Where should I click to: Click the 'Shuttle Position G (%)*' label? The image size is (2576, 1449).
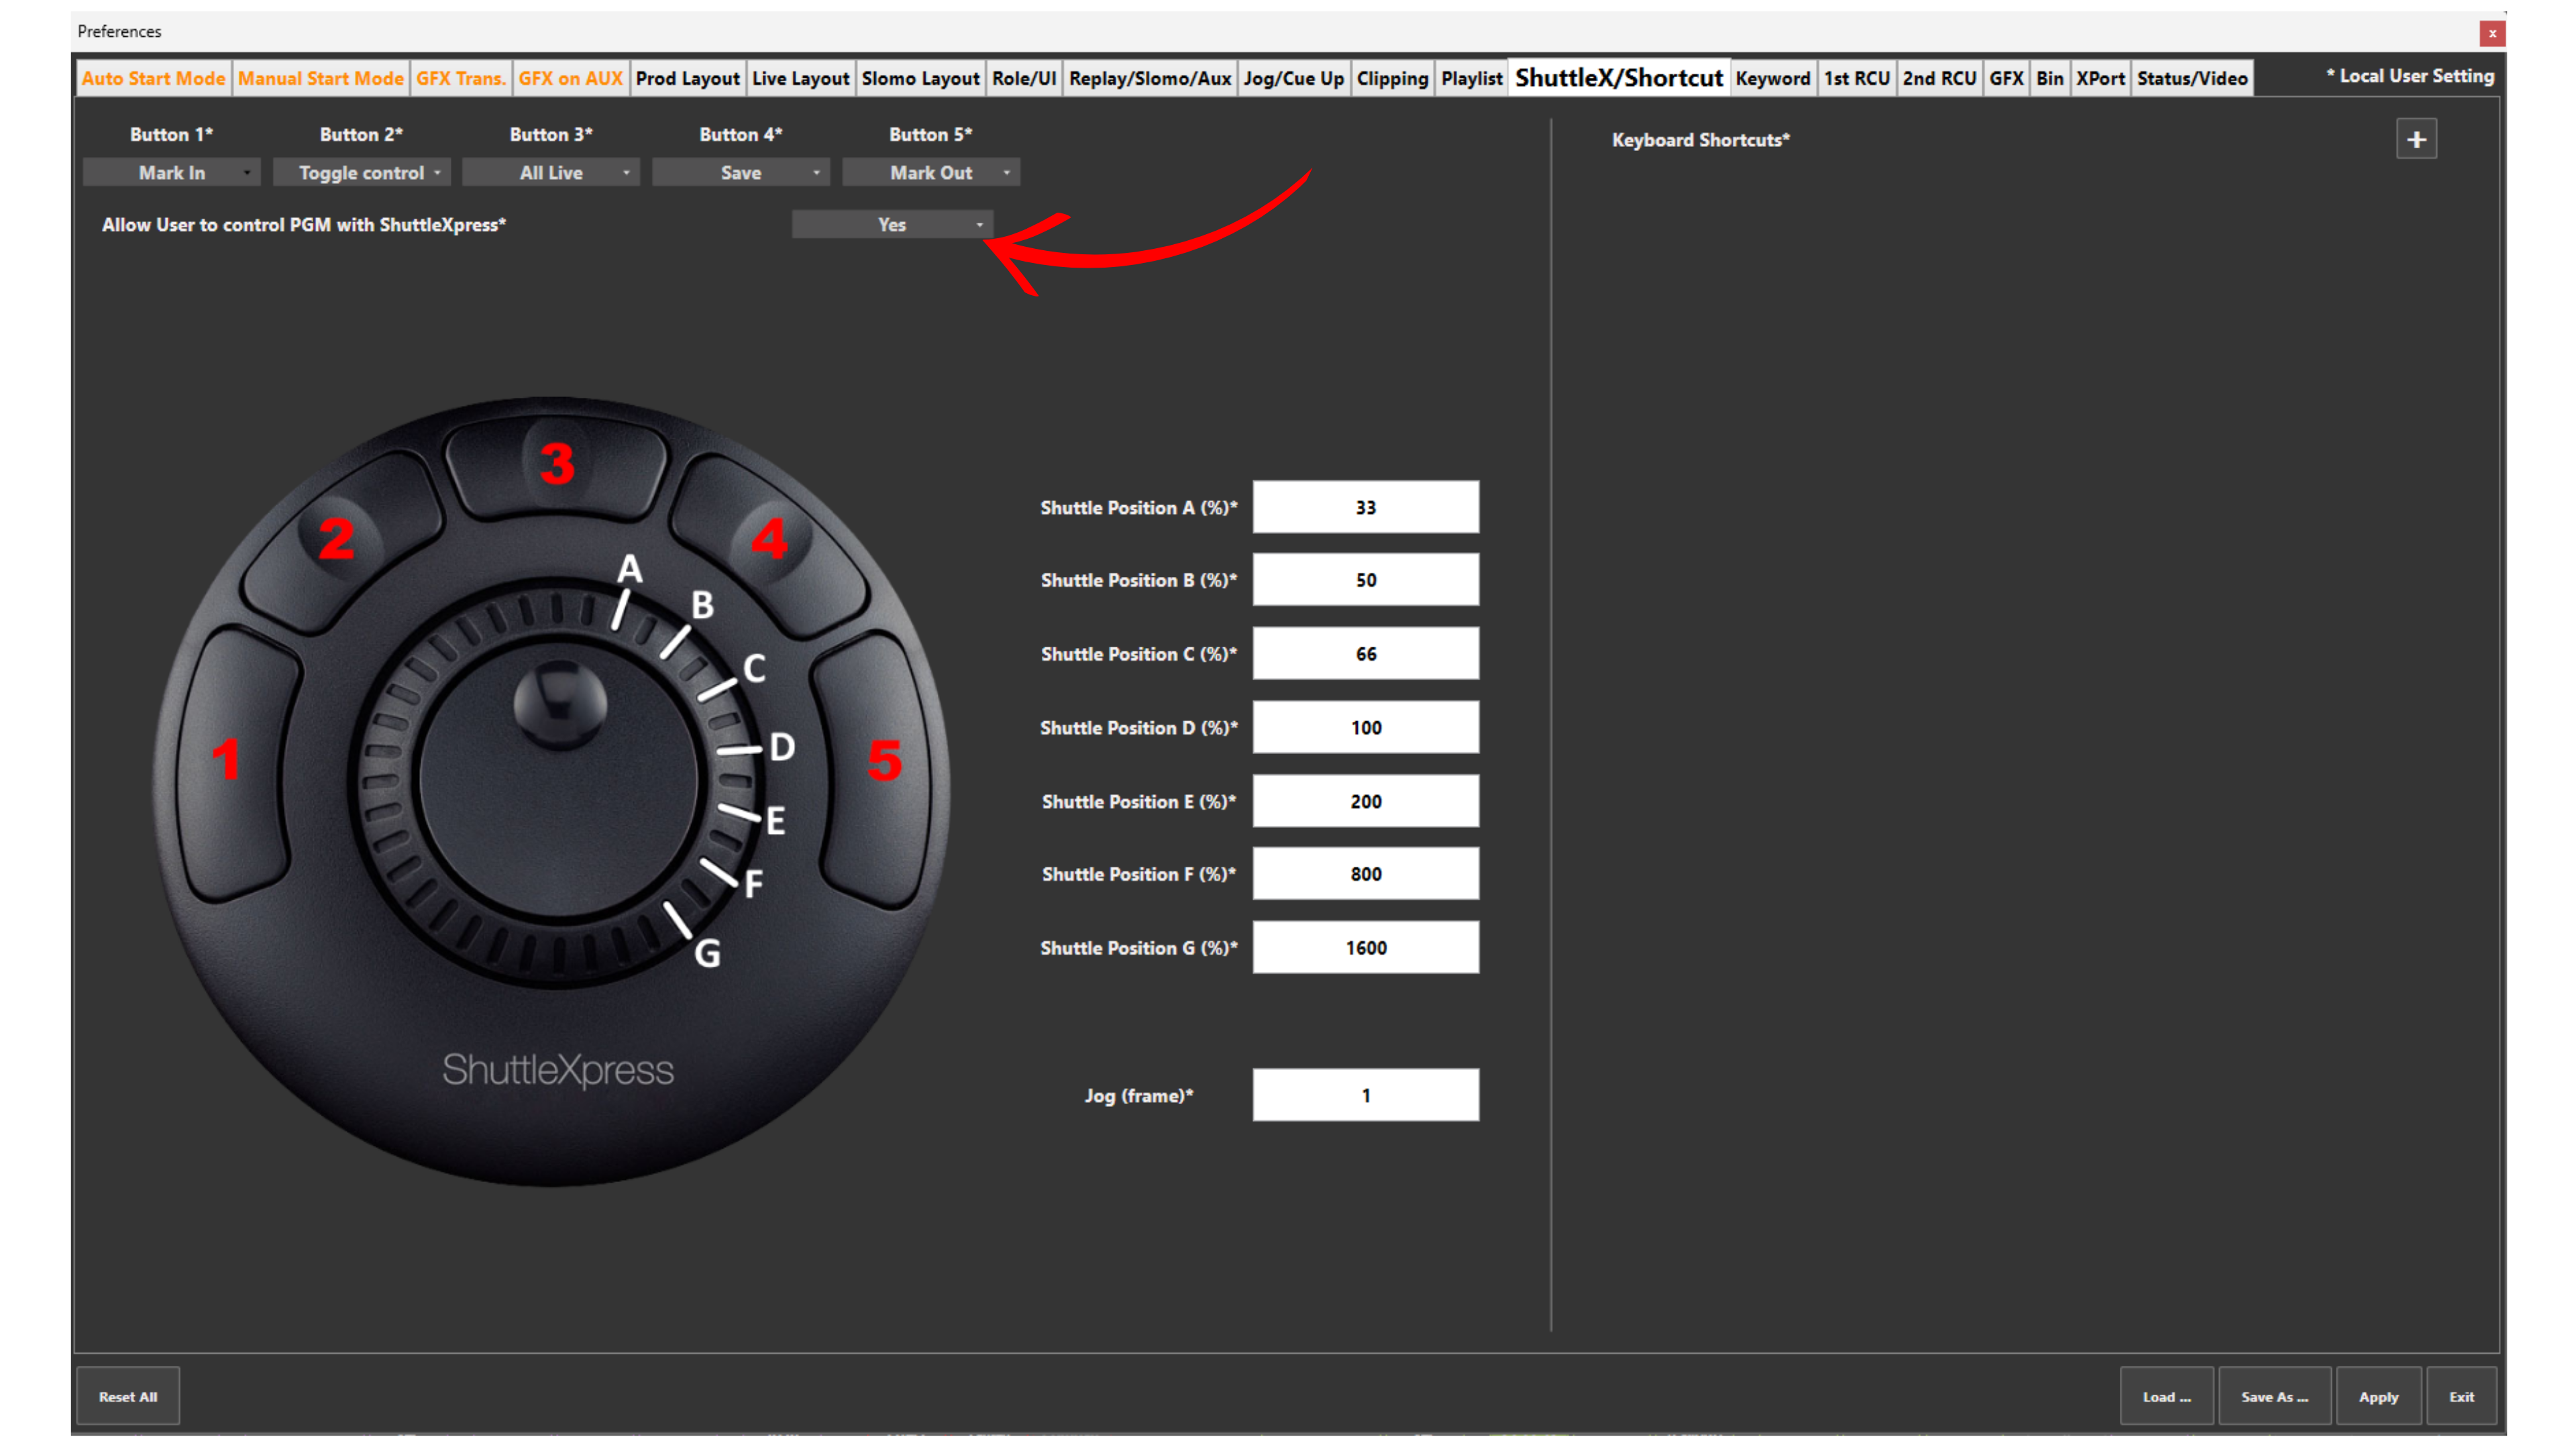tap(1139, 948)
